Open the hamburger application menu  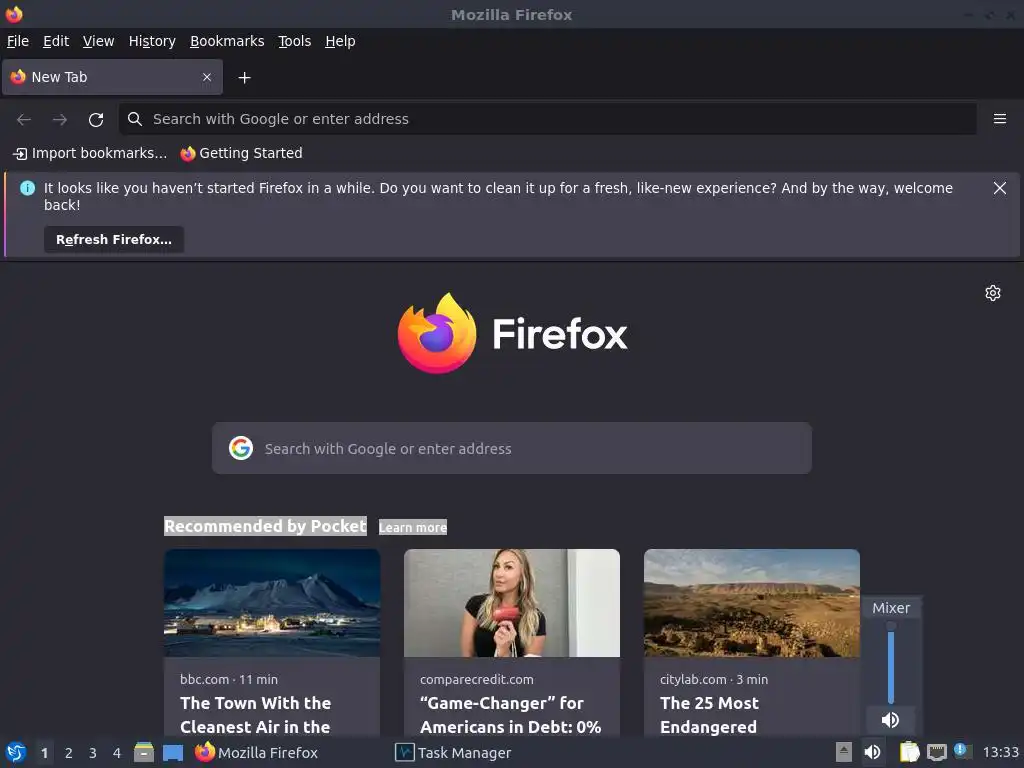999,119
